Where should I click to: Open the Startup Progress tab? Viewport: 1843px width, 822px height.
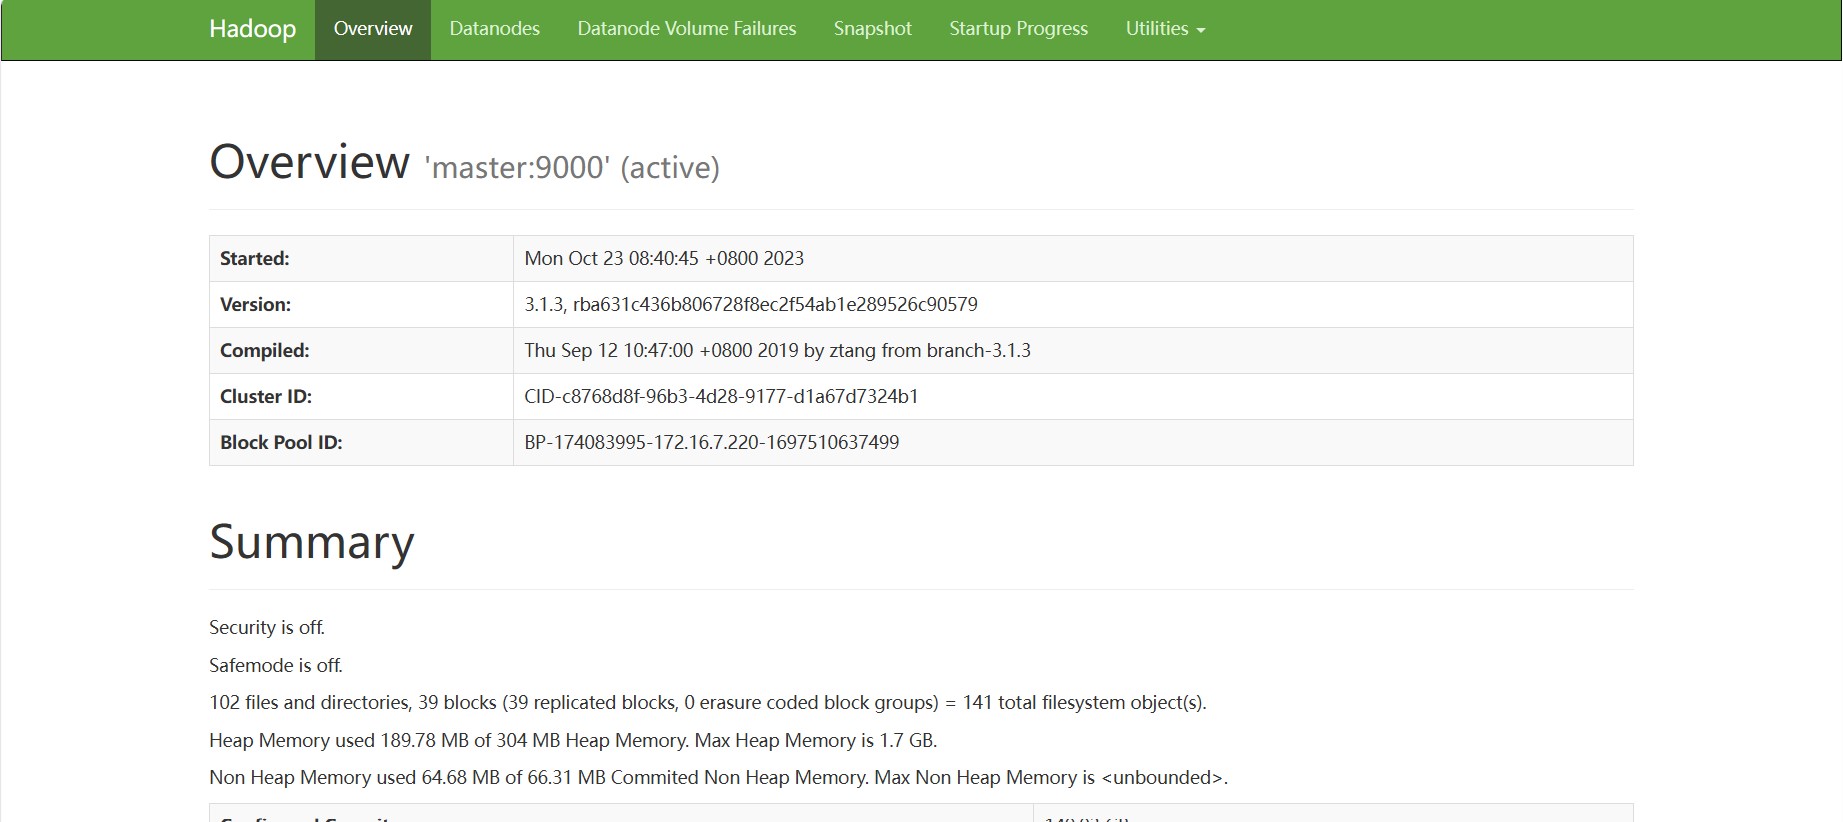(x=1018, y=29)
